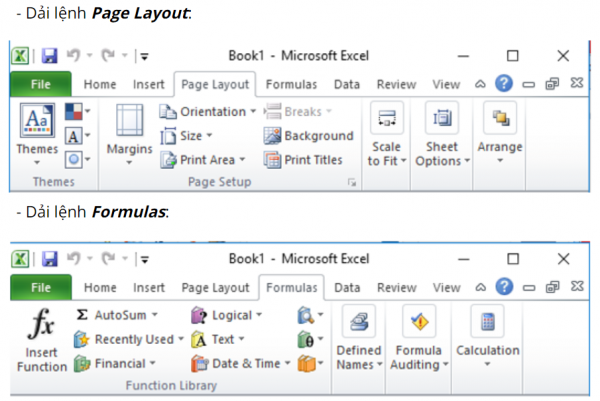Select the active Page Layout tab in upper window
This screenshot has width=600, height=401.
215,85
